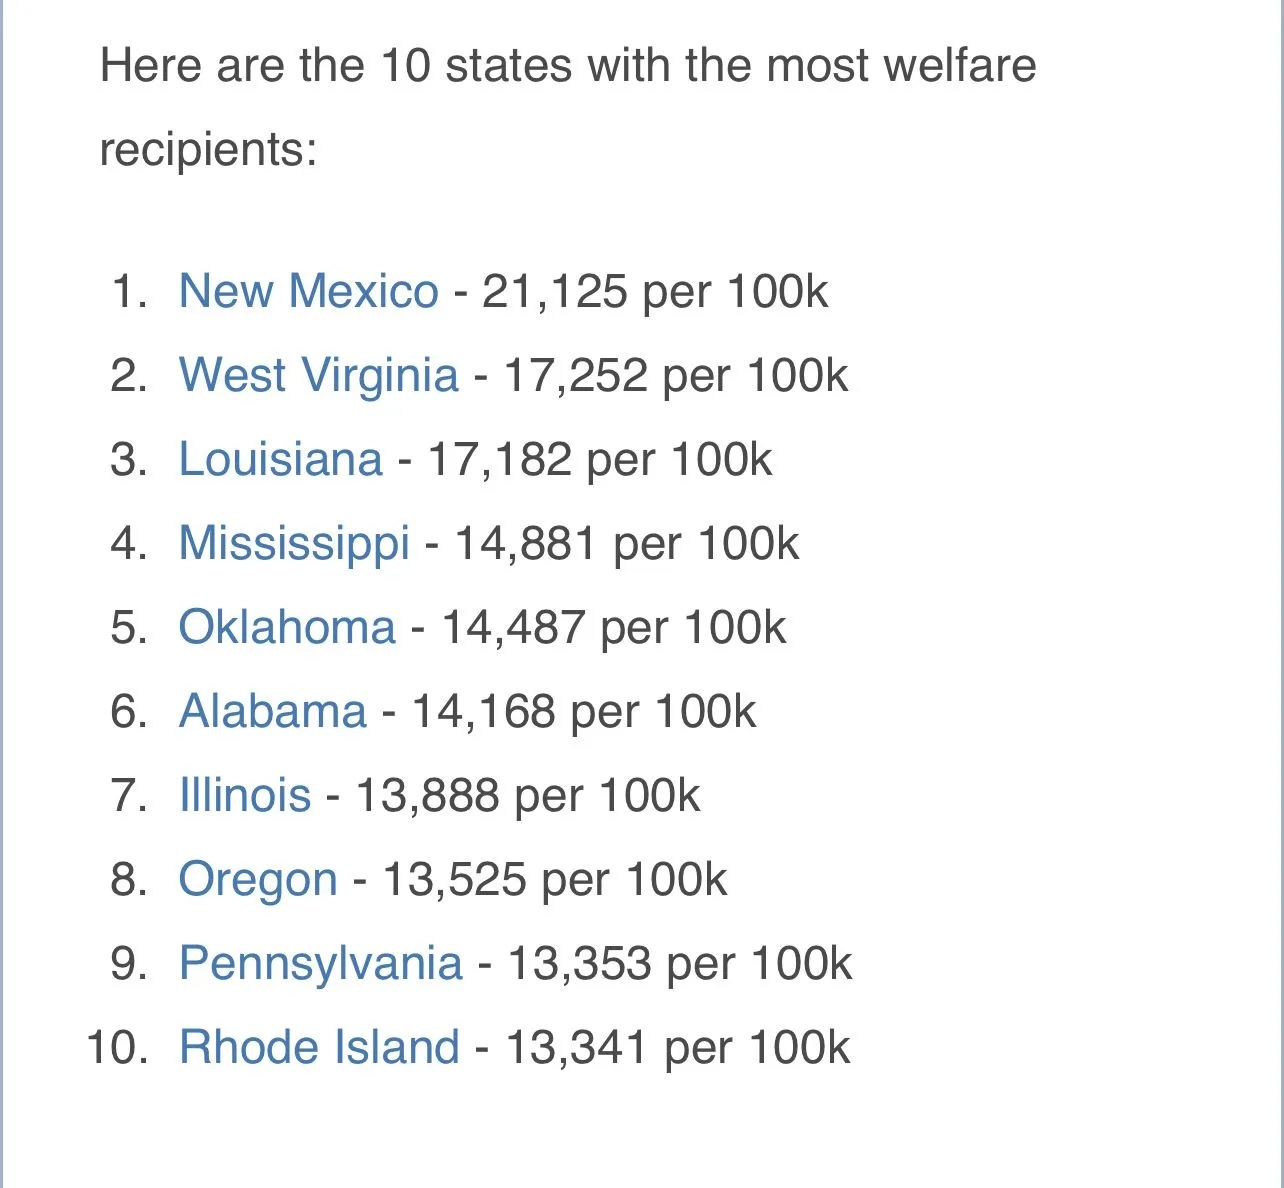Click the West Virginia link
The width and height of the screenshot is (1284, 1188).
(318, 376)
